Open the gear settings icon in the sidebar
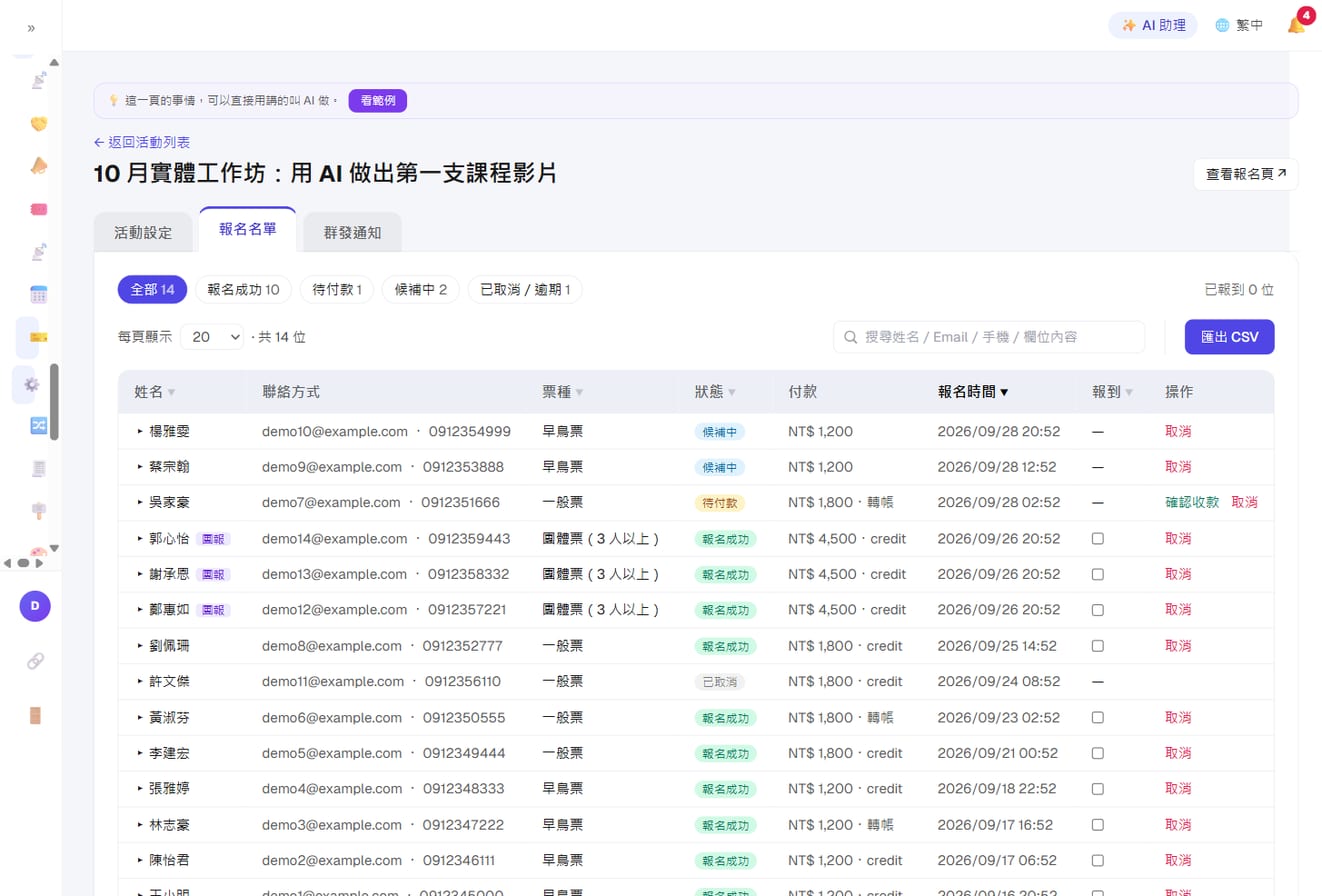The width and height of the screenshot is (1322, 896). [x=31, y=384]
